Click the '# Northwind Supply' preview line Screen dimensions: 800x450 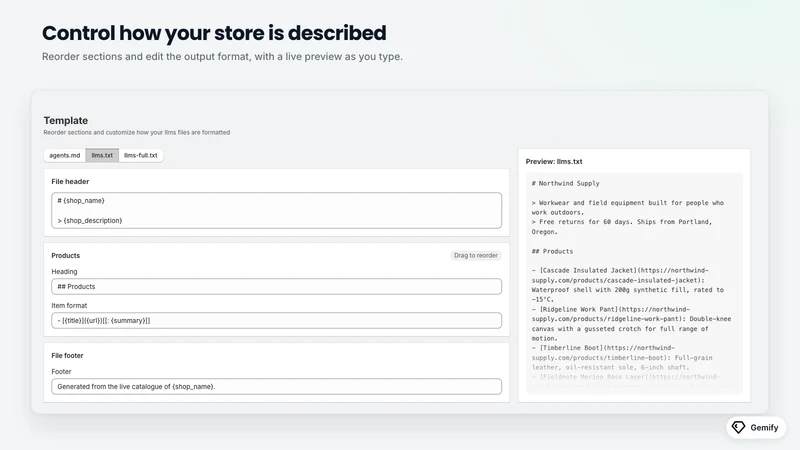565,183
